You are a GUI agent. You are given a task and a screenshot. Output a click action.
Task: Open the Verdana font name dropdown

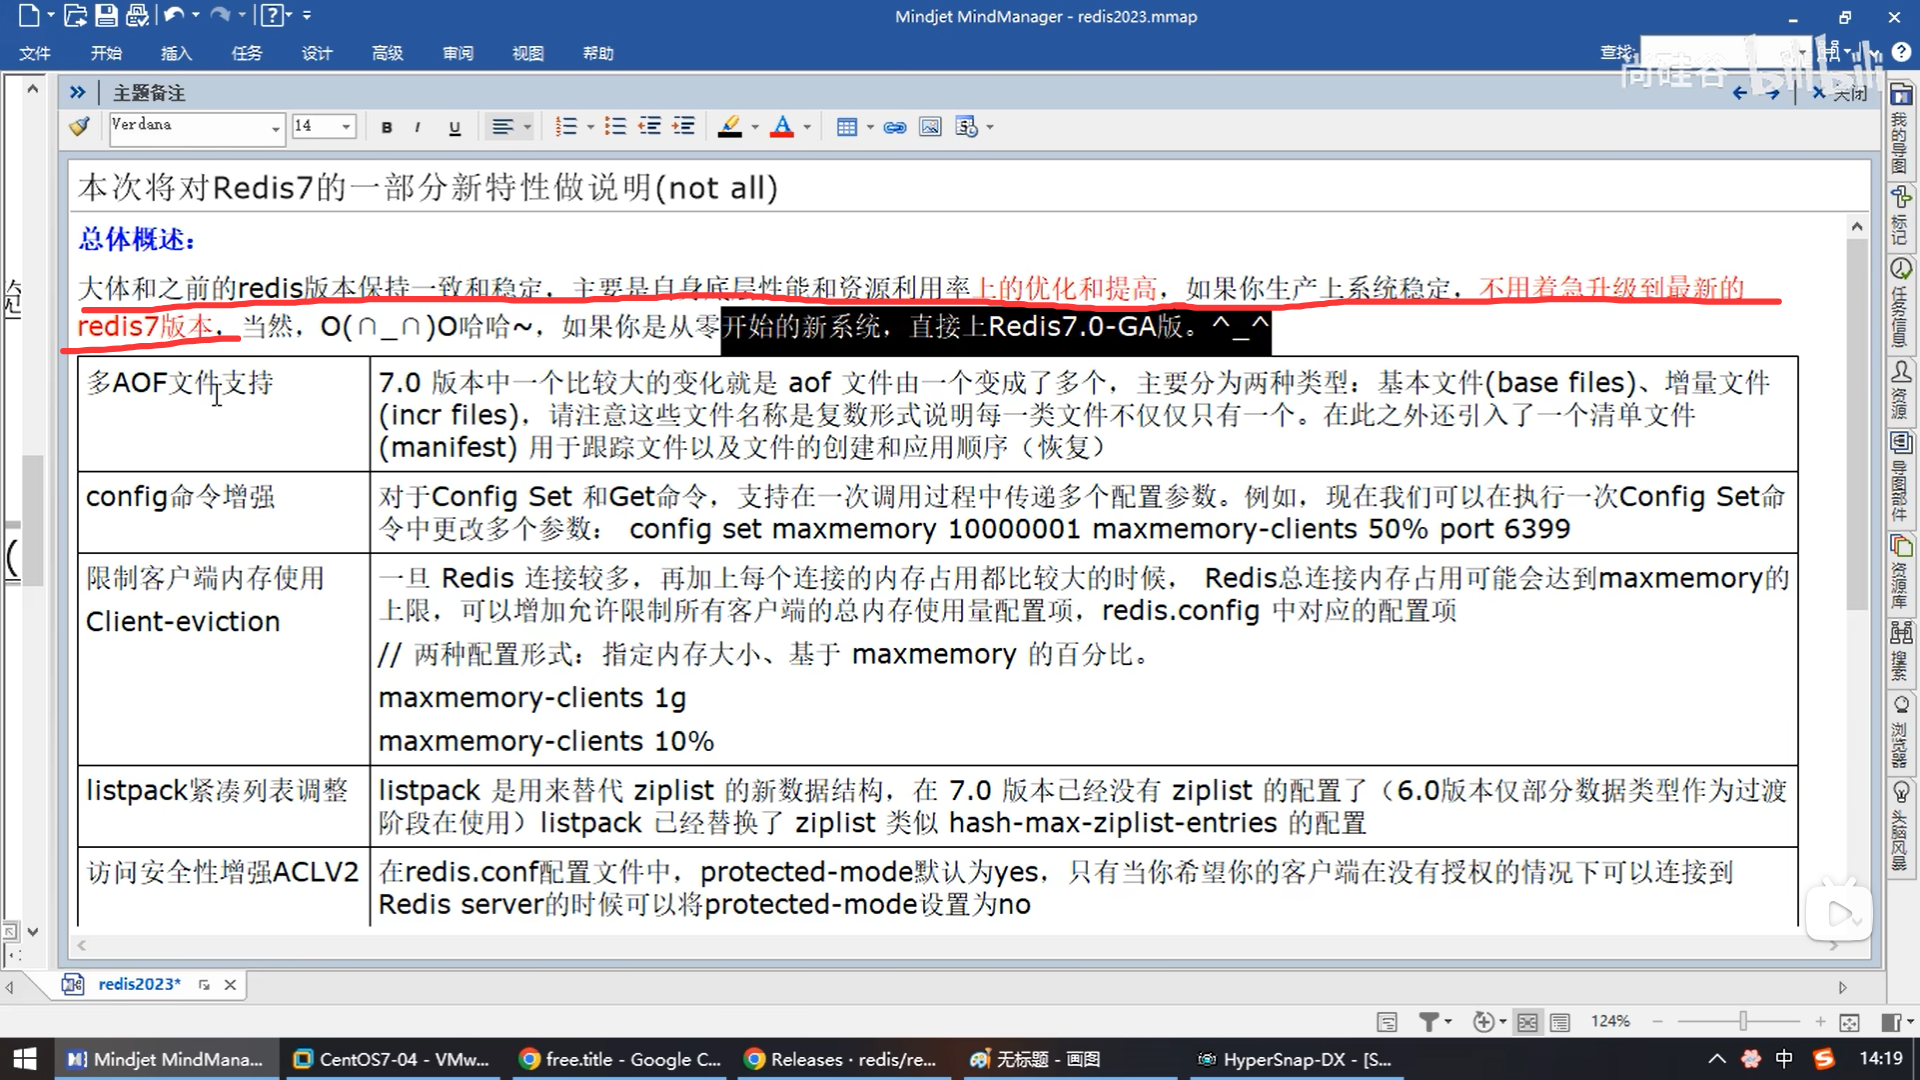coord(275,127)
